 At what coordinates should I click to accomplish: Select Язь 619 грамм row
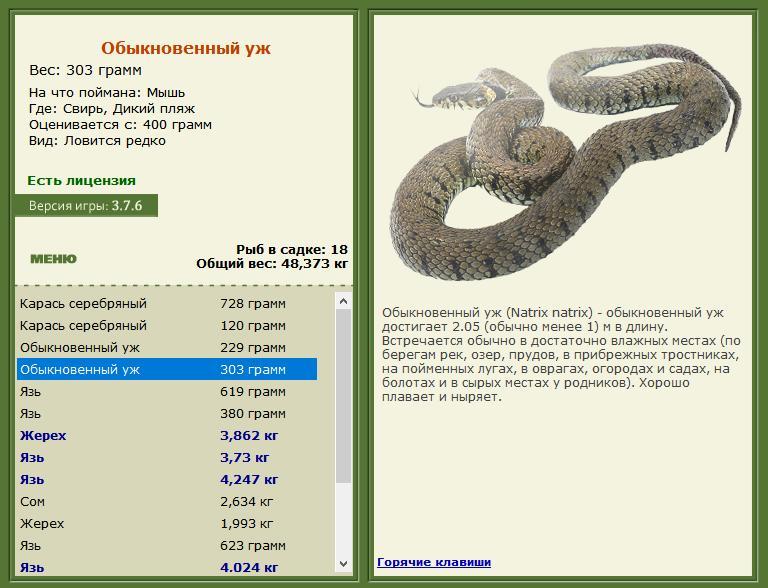[167, 392]
